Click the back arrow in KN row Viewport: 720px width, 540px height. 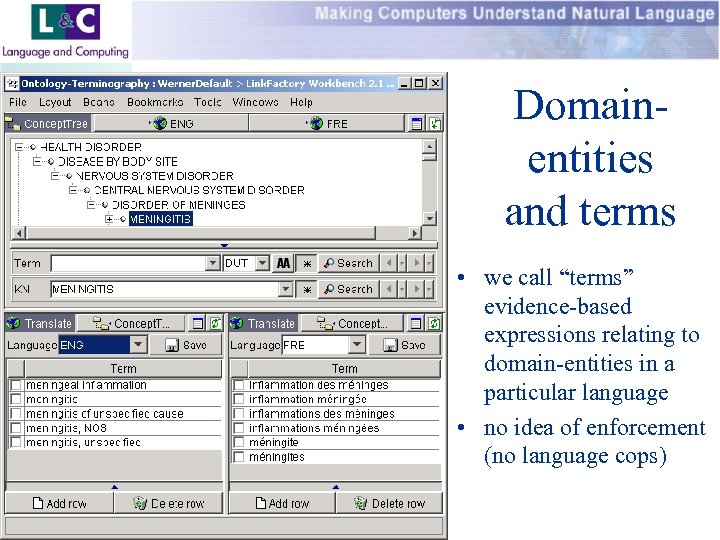coord(388,289)
